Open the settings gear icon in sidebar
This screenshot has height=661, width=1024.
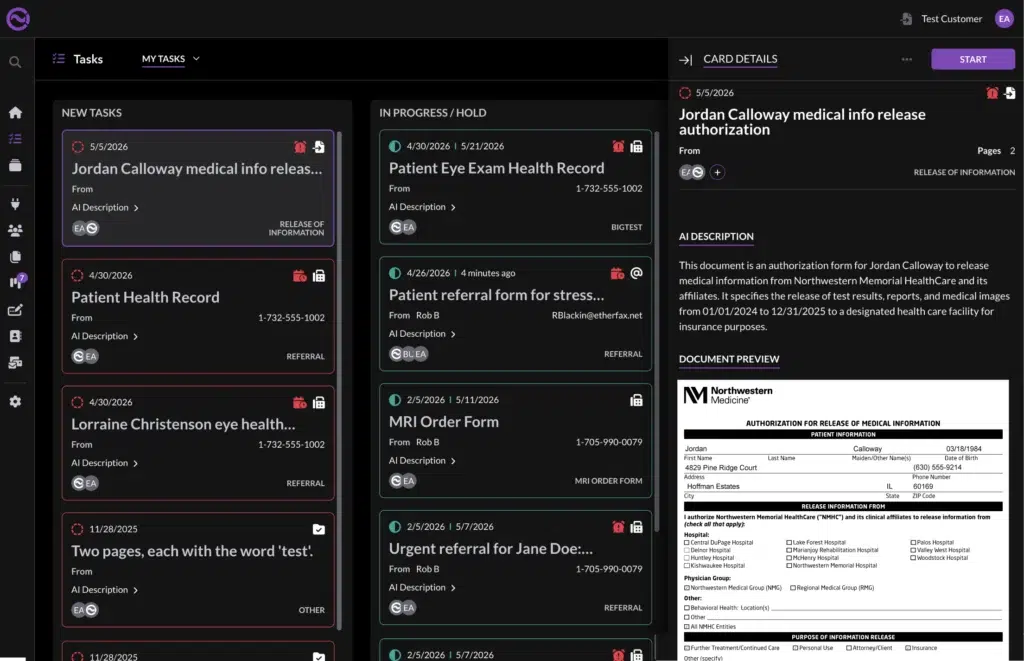point(15,402)
